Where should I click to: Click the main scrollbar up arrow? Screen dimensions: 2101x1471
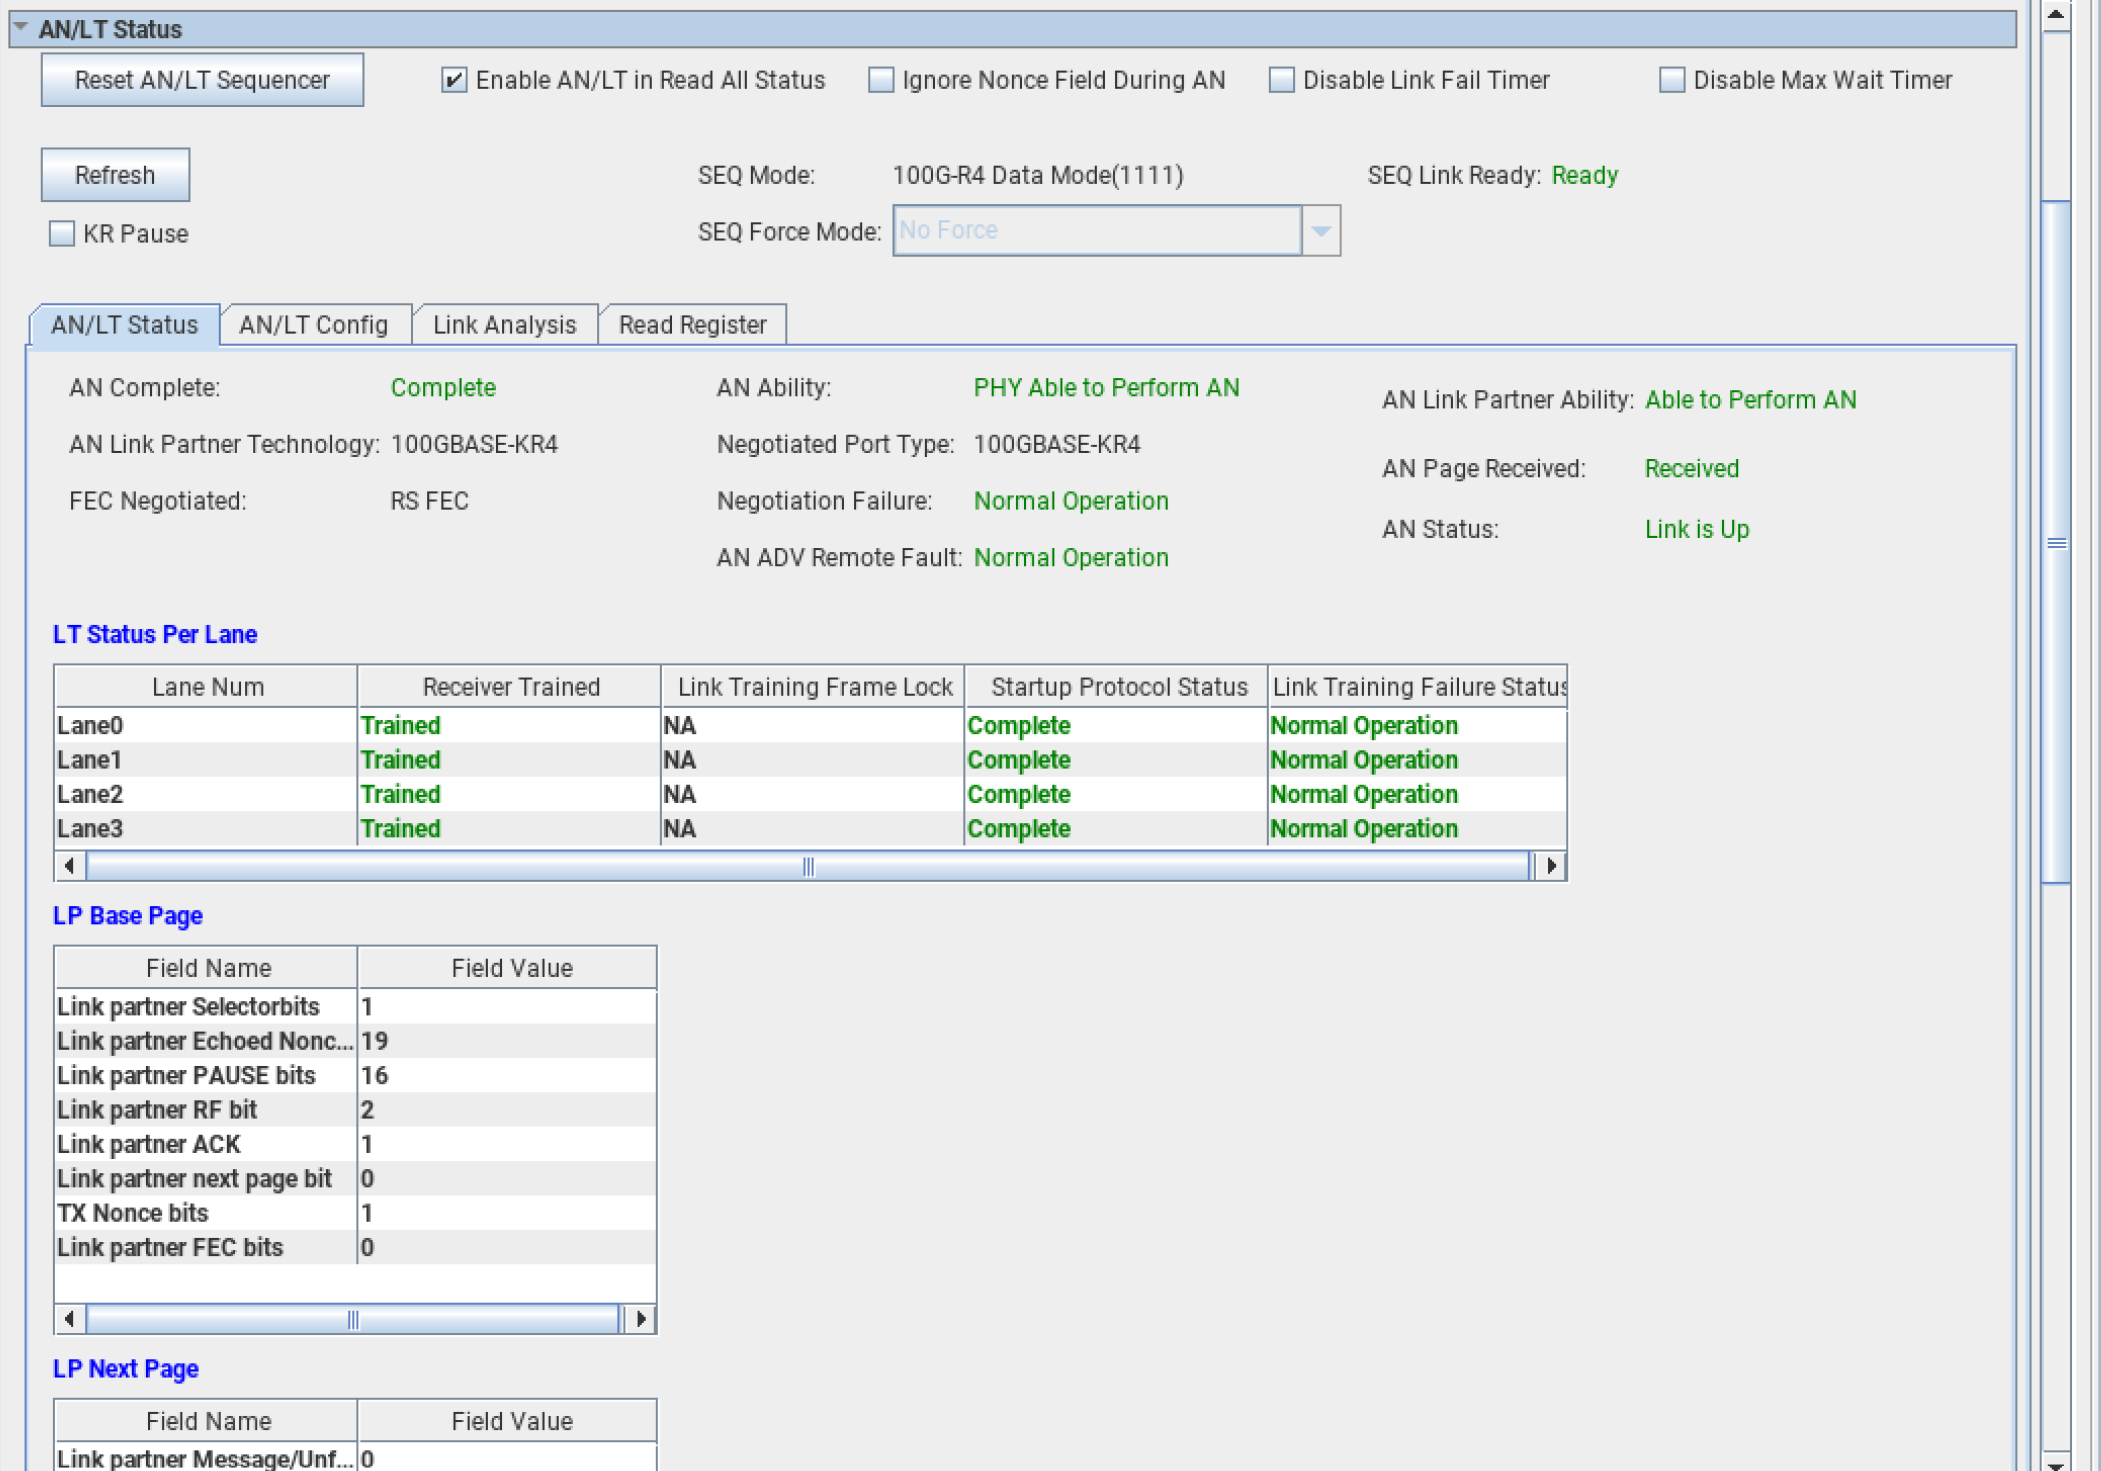pos(2055,15)
